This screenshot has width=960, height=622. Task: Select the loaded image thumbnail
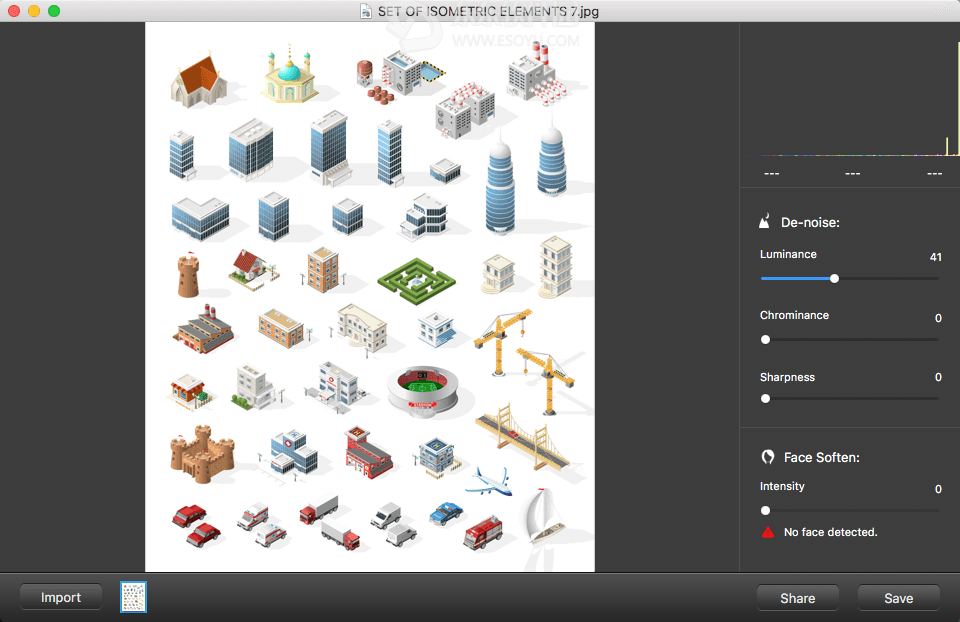(x=134, y=597)
